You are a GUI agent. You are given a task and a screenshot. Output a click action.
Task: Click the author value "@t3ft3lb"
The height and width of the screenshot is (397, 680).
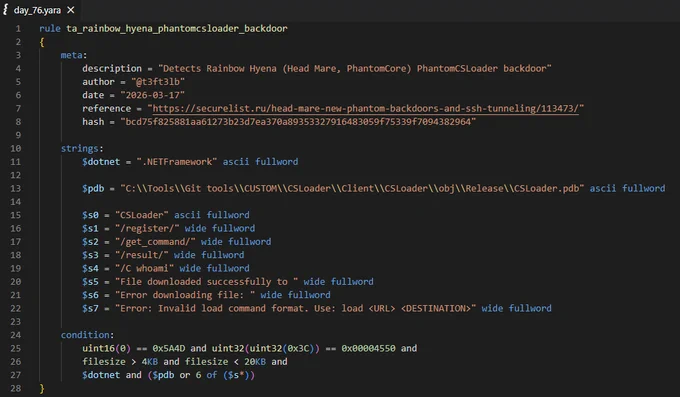[158, 82]
